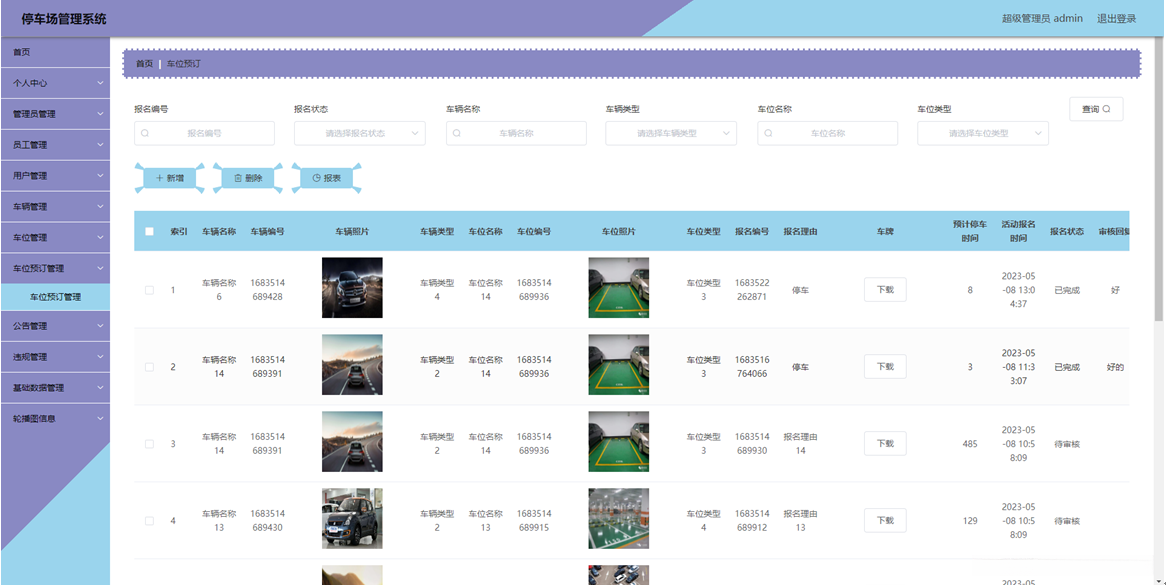Go to 首页 in the sidebar
This screenshot has width=1166, height=585.
click(55, 52)
